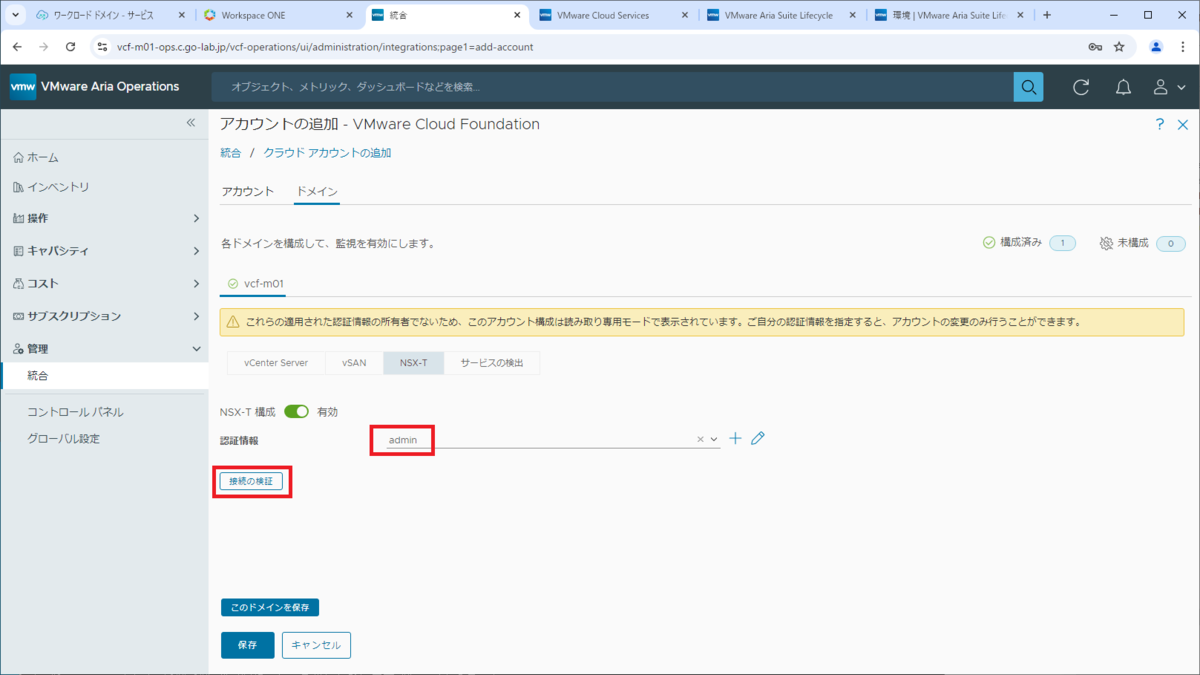
Task: Close the add account panel
Action: pos(1182,125)
